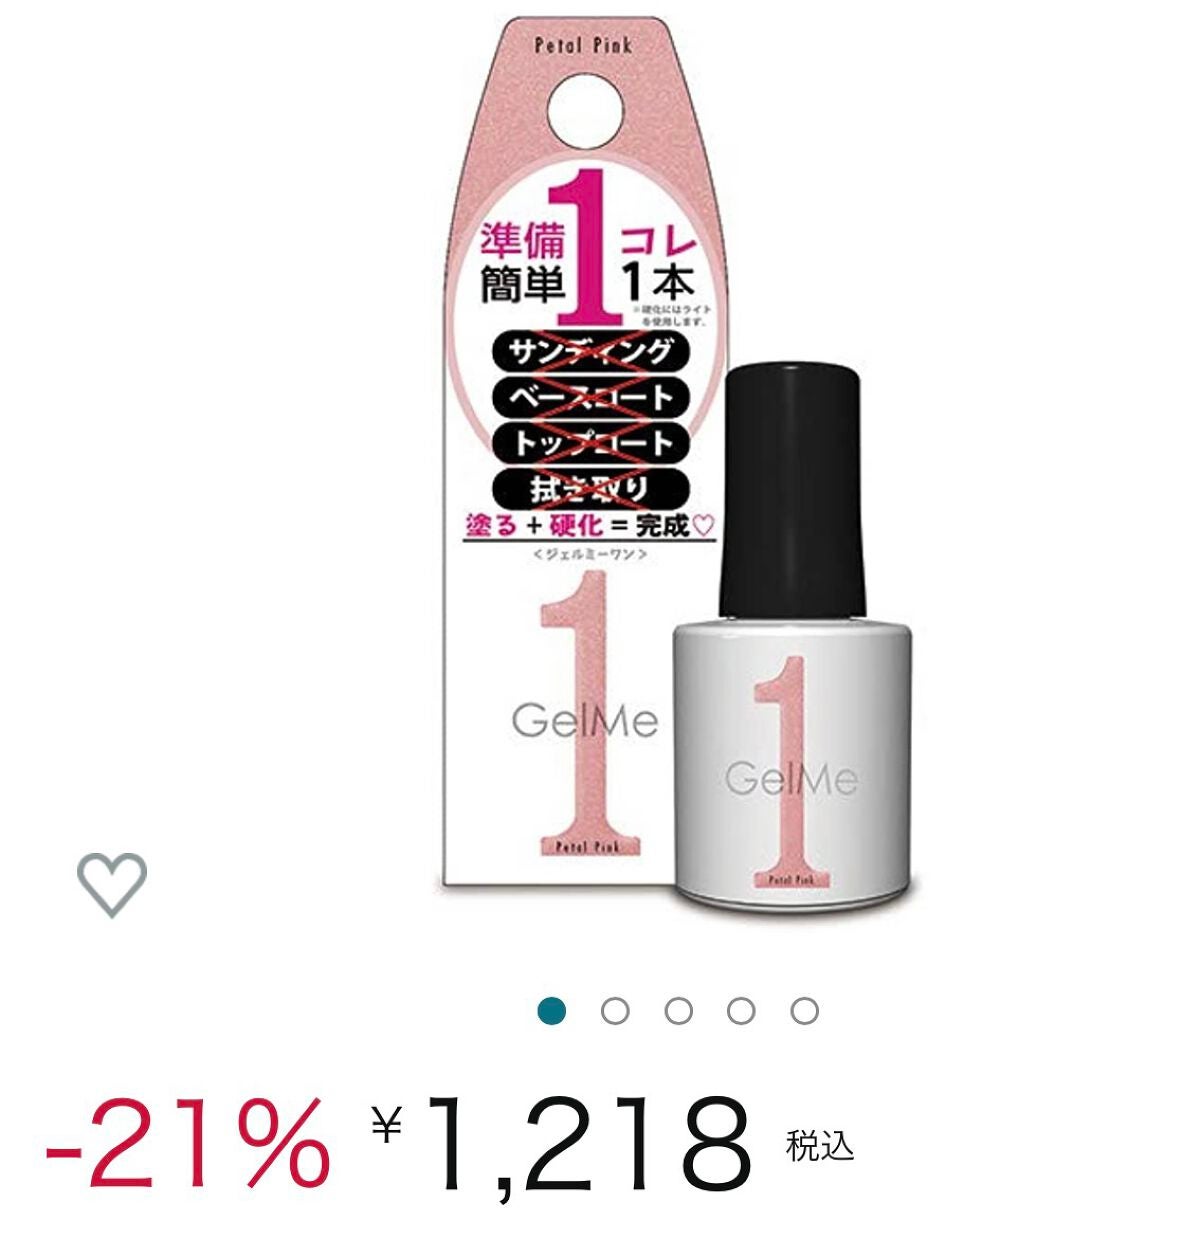Click the crossed-out トップコート badge
Viewport: 1200px width, 1239px height.
pyautogui.click(x=590, y=443)
